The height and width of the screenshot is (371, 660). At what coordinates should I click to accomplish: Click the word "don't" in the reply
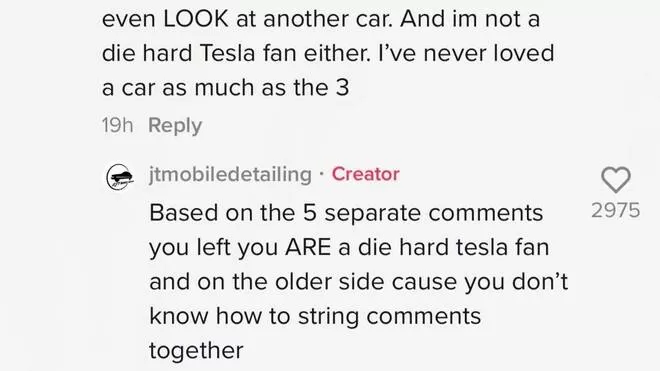(540, 282)
